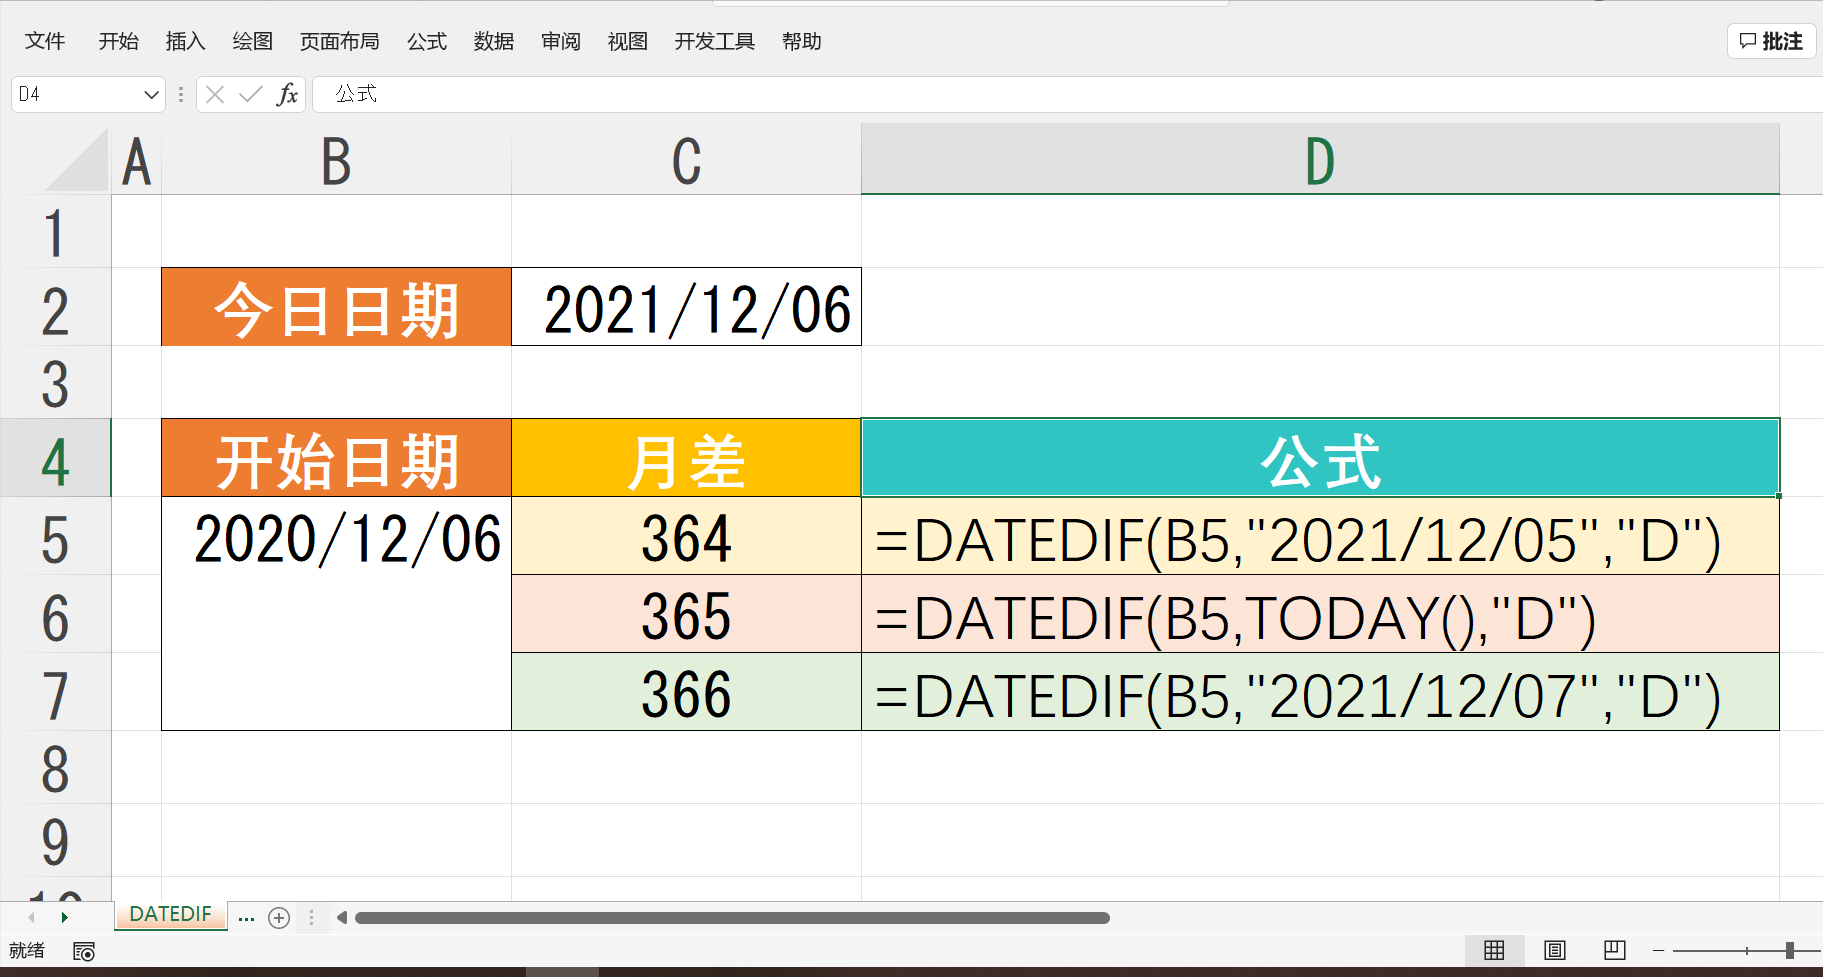Select cell showing 2021/12/06
The height and width of the screenshot is (977, 1823).
[686, 307]
